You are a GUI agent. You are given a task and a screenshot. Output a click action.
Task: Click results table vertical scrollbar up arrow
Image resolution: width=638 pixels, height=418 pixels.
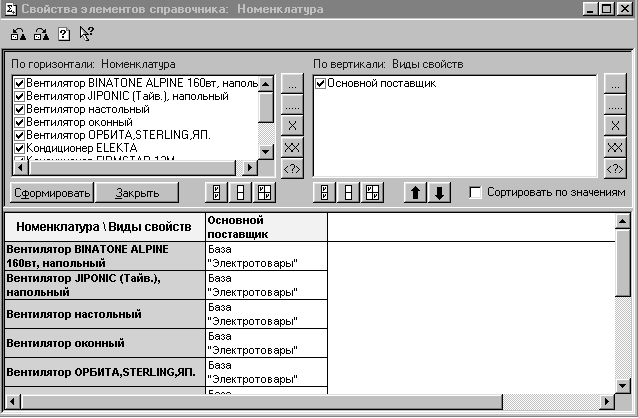(623, 221)
